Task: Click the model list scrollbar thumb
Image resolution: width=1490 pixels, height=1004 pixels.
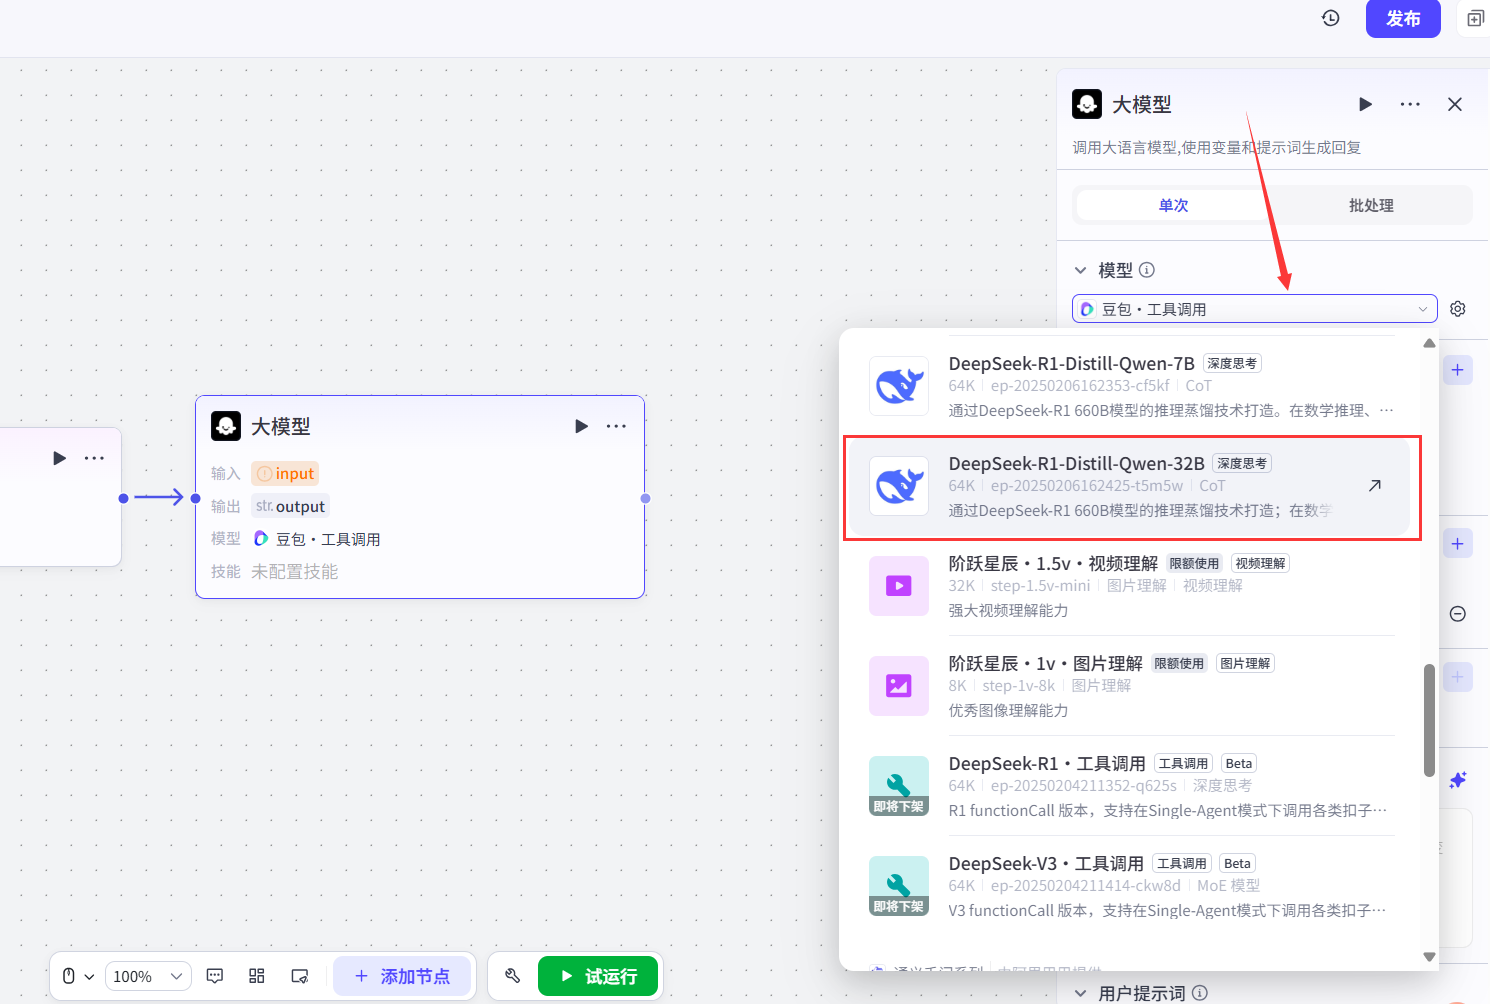Action: point(1430,720)
